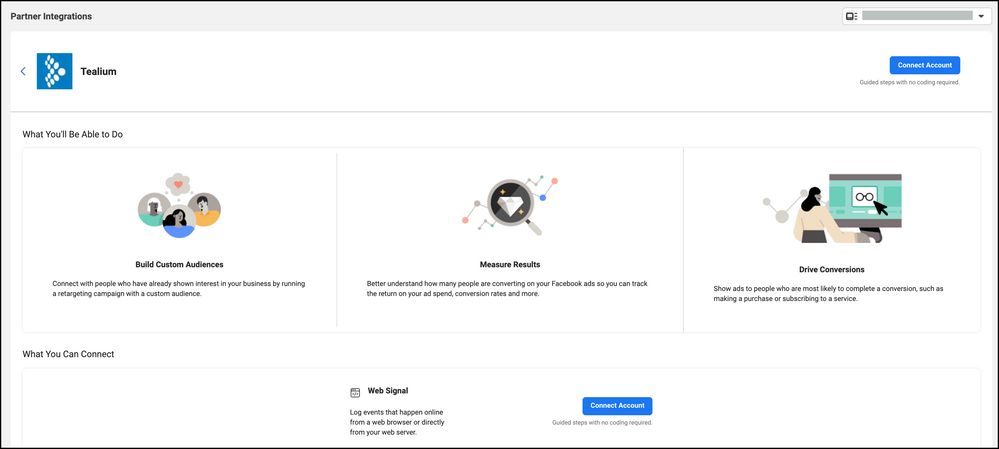Open the account dropdown arrow
Screen dimensions: 999x449
point(981,17)
